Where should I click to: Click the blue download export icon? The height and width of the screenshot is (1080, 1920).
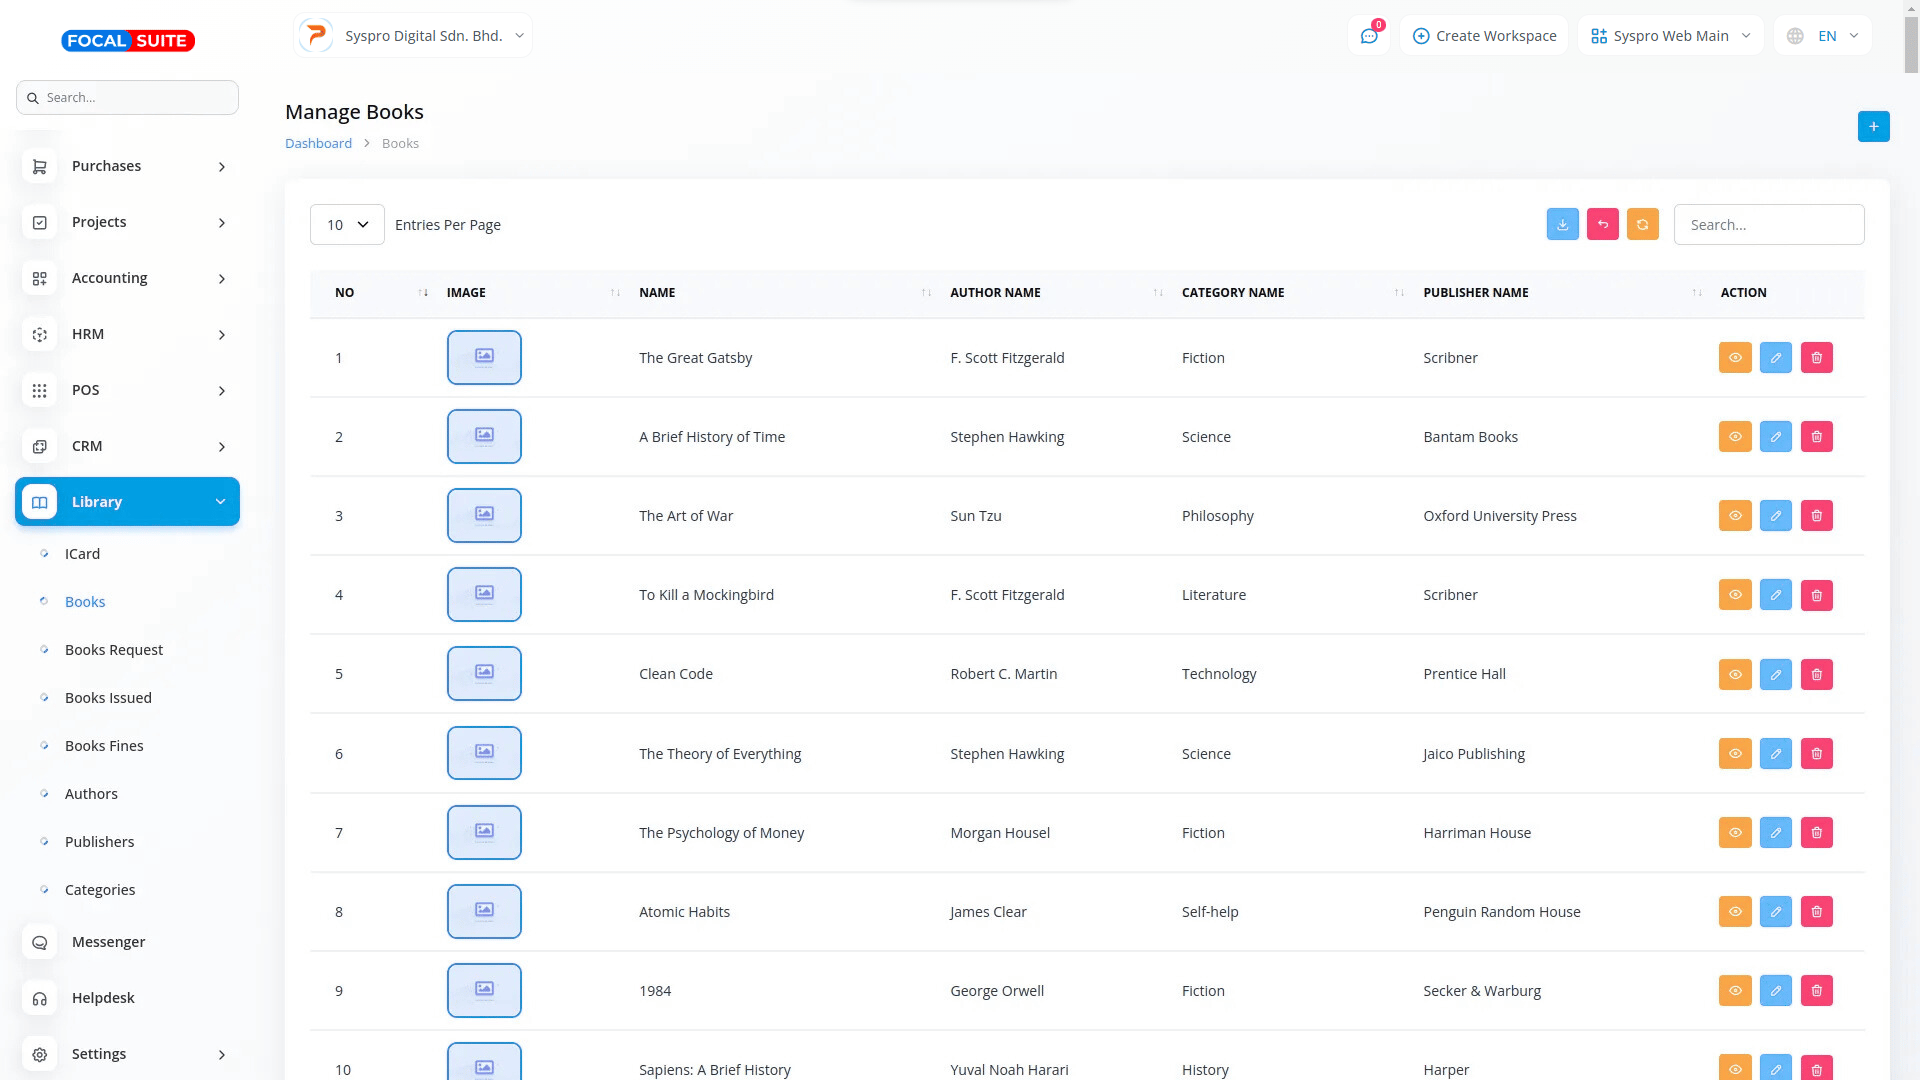pos(1562,225)
